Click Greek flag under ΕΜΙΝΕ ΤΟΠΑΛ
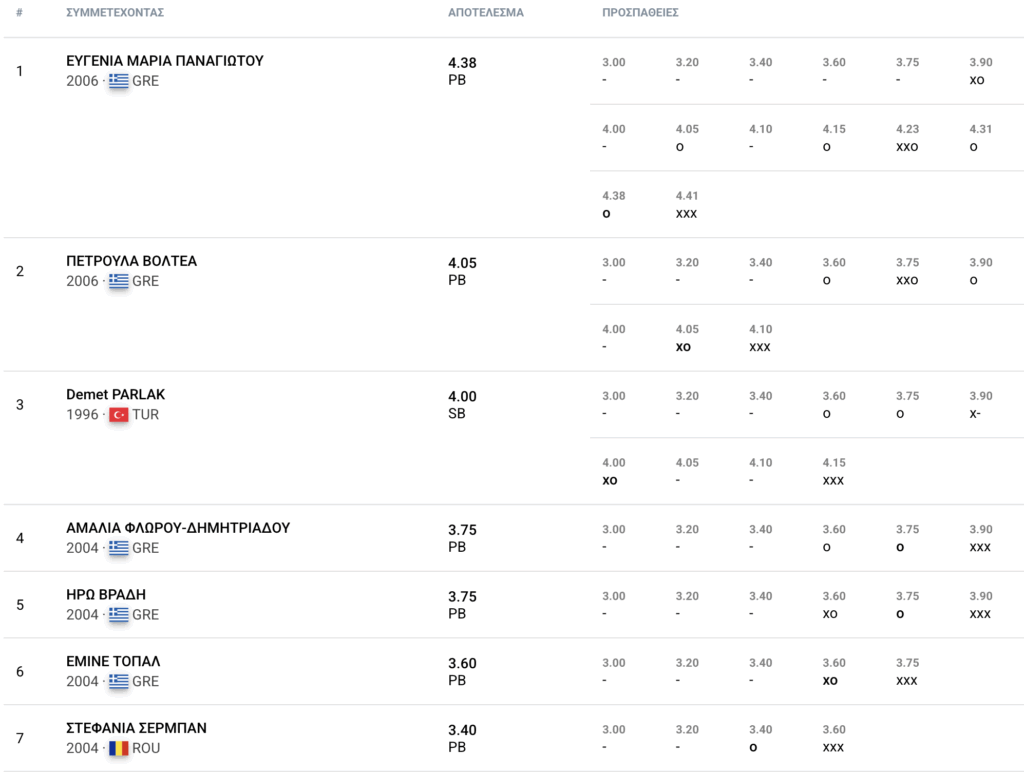 [x=118, y=681]
